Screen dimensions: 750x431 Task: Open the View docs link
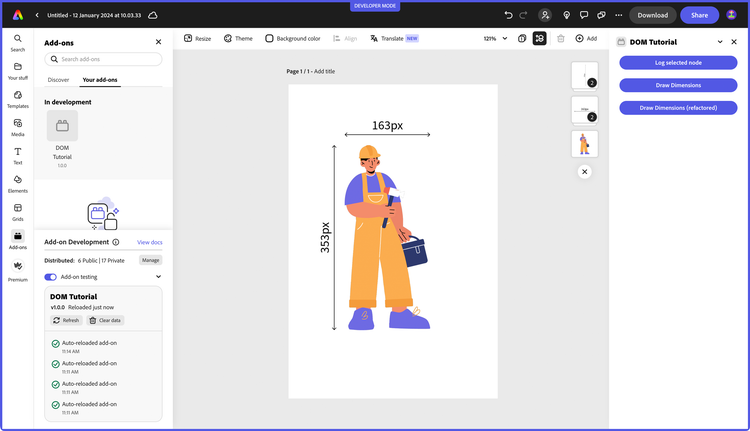(x=149, y=242)
